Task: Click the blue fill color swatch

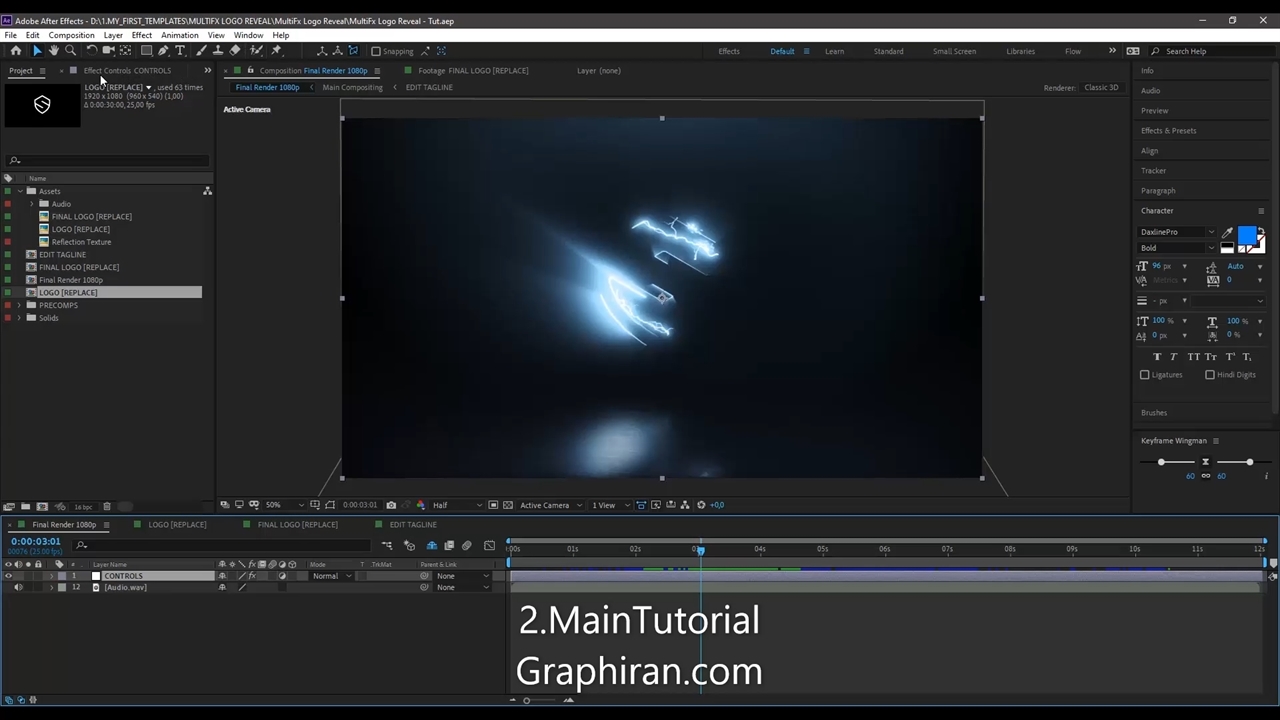Action: pyautogui.click(x=1246, y=235)
